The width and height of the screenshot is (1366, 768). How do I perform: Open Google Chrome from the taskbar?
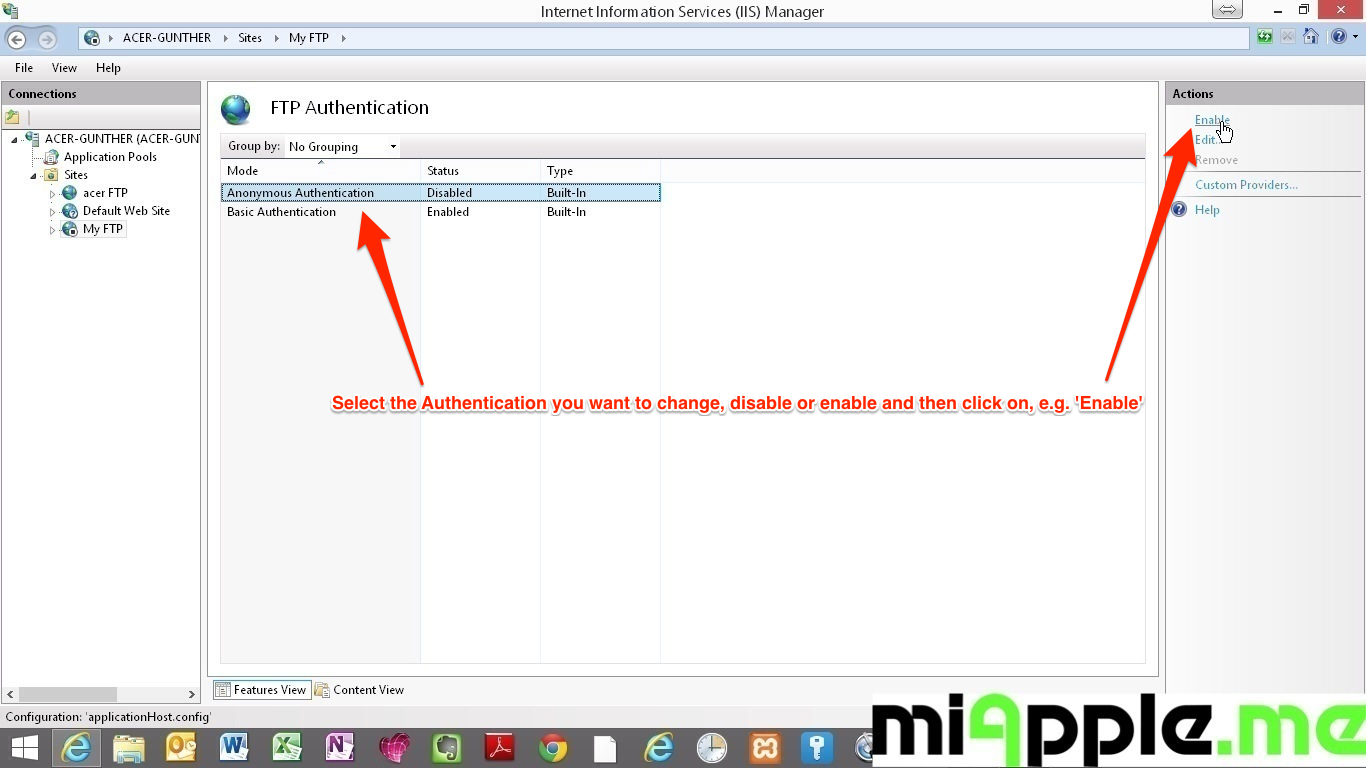[x=553, y=748]
